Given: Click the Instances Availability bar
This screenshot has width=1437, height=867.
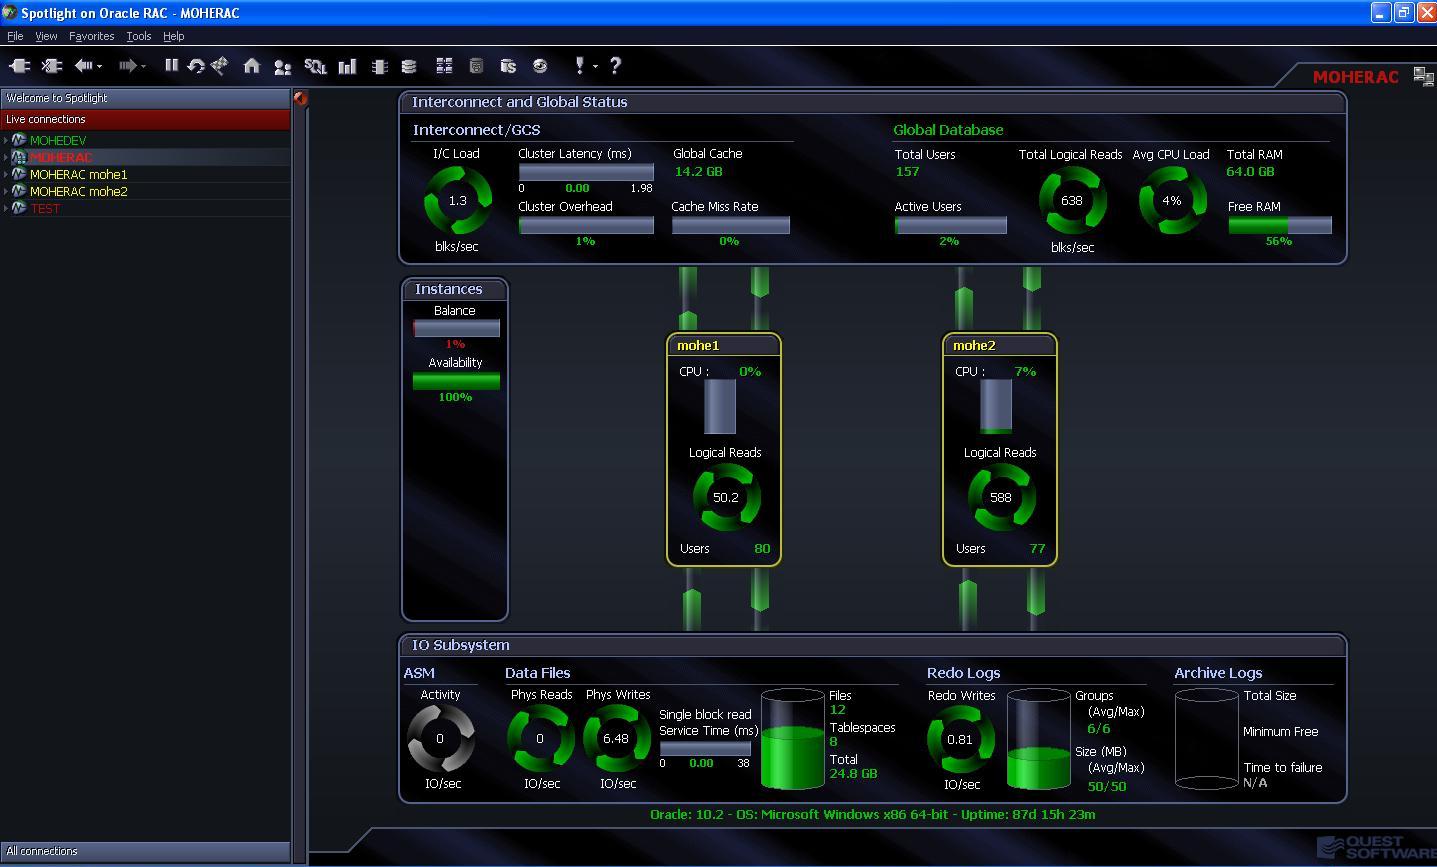Looking at the screenshot, I should coord(456,381).
